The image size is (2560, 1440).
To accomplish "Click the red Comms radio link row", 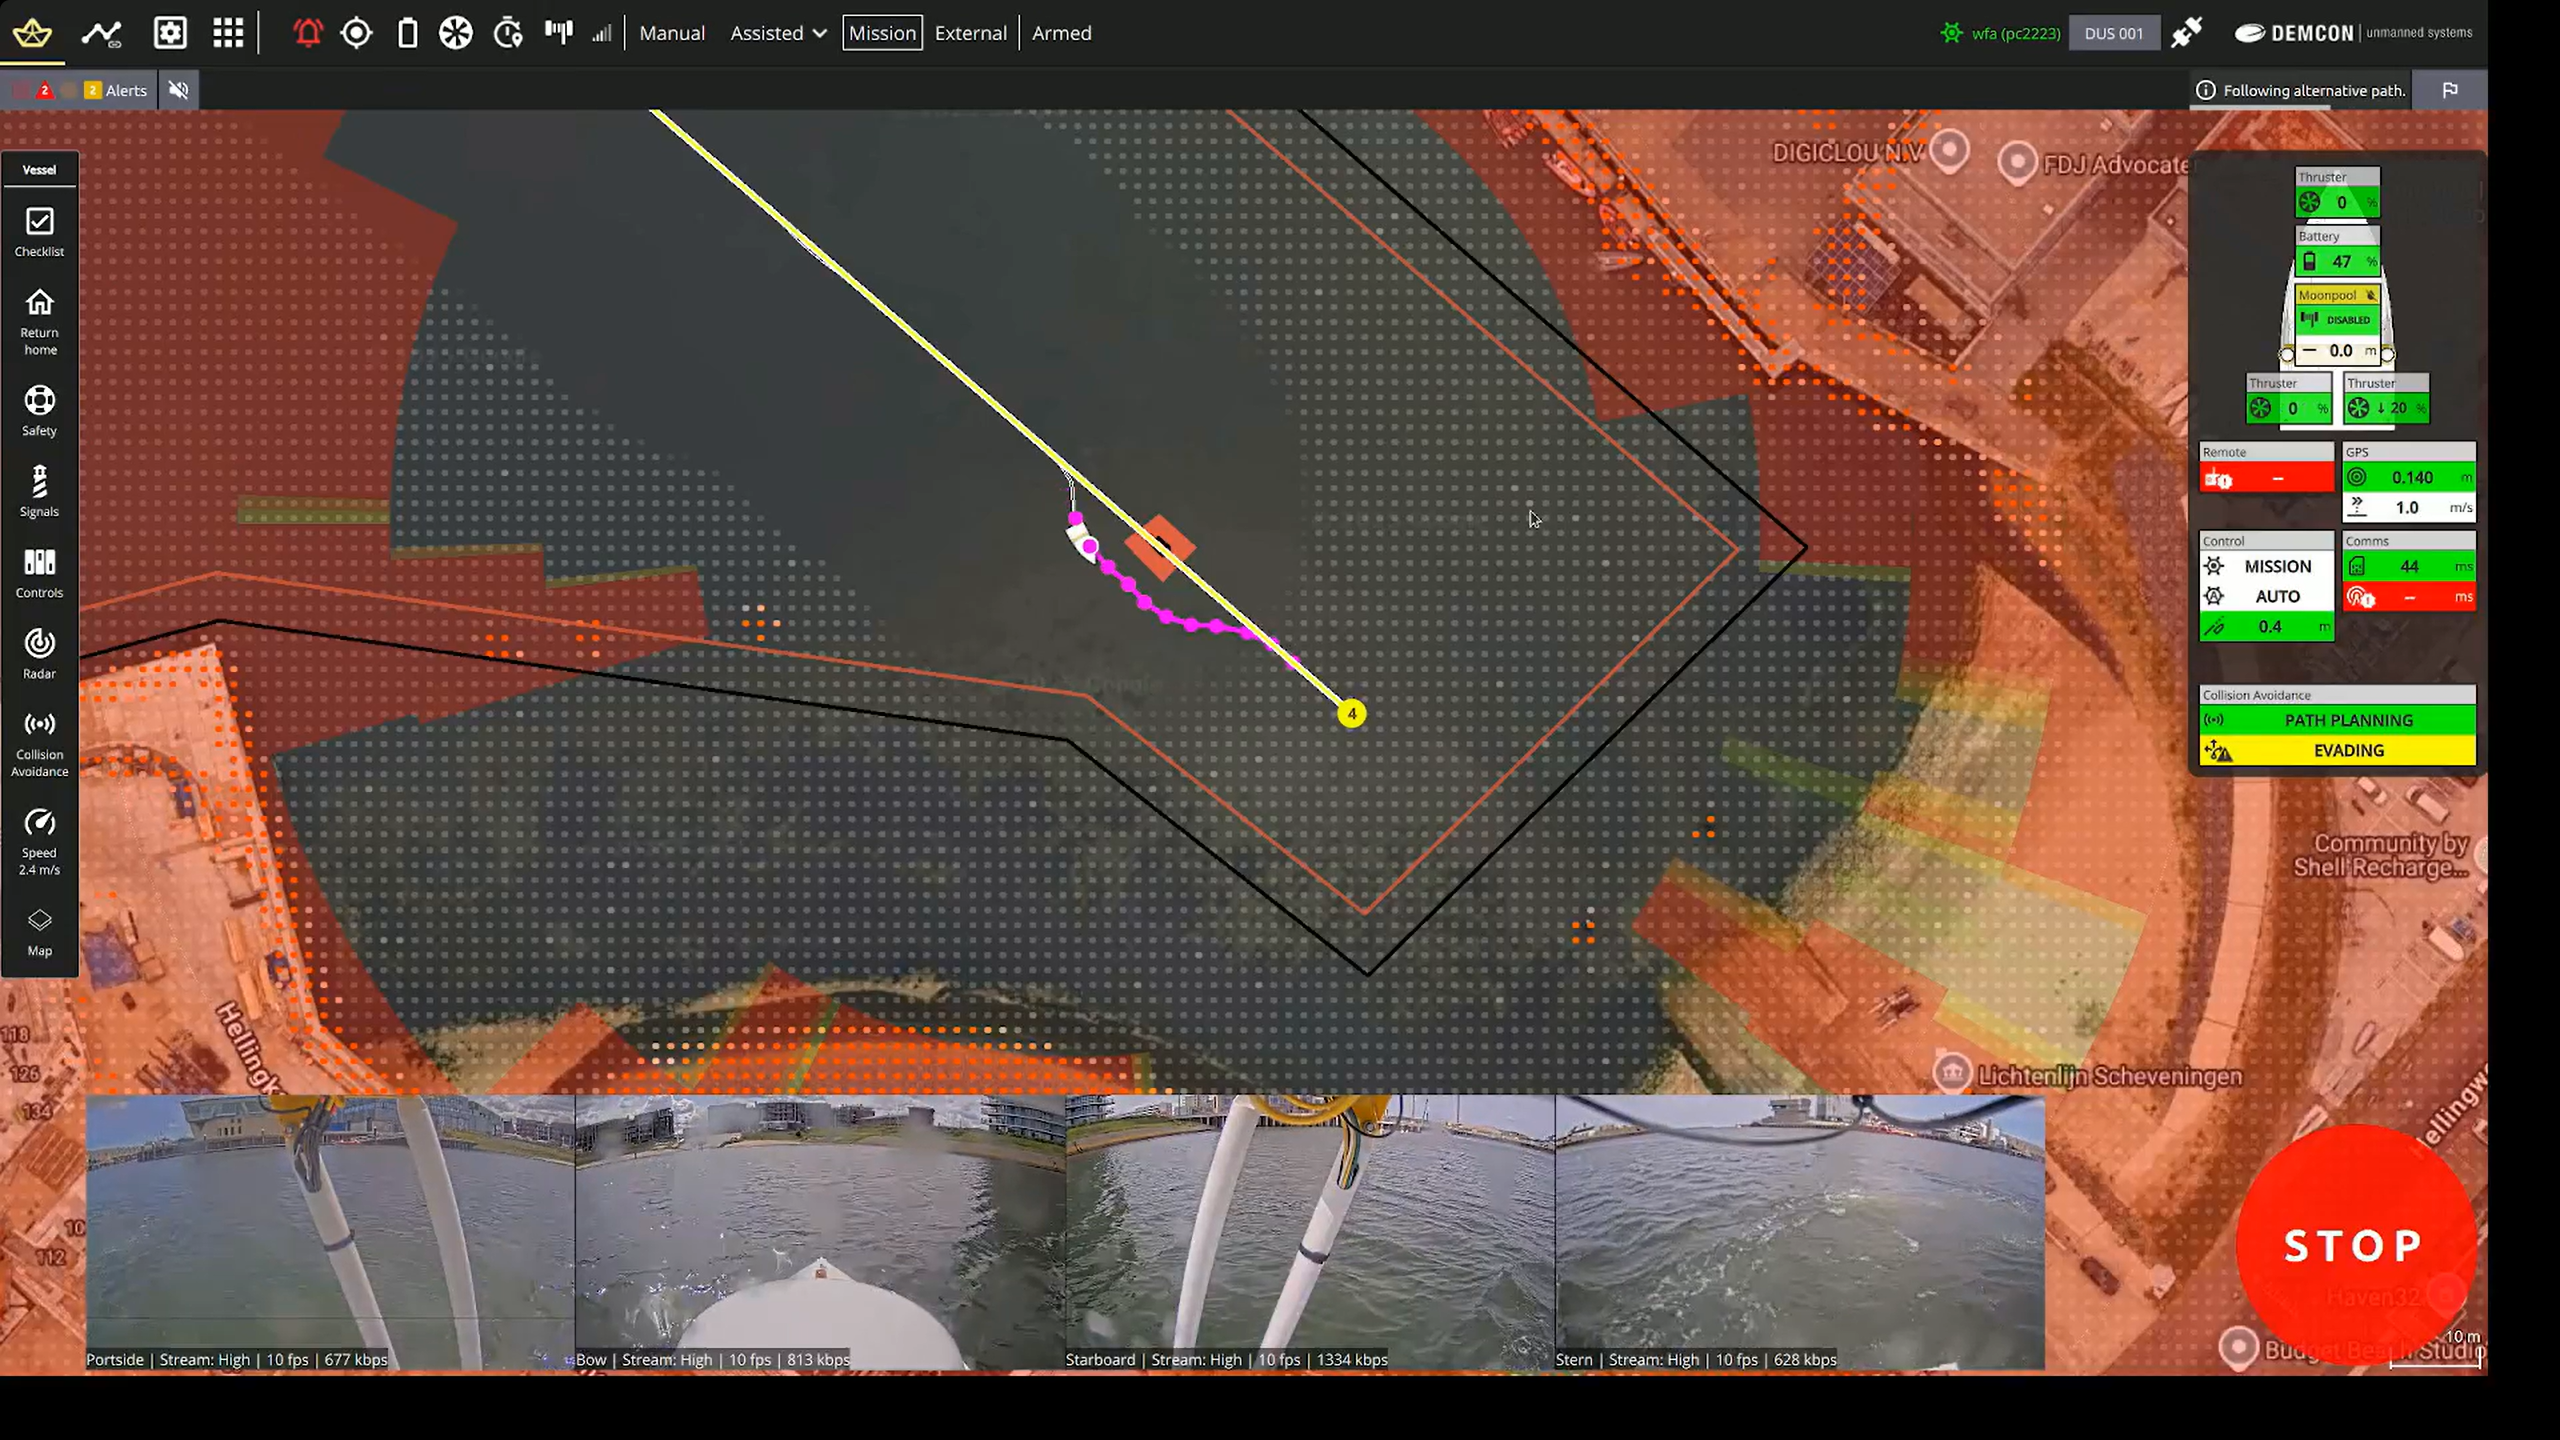I will (x=2409, y=597).
